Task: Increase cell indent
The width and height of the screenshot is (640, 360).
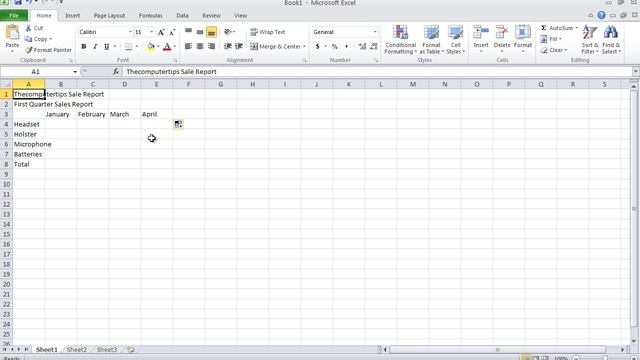Action: [x=239, y=47]
